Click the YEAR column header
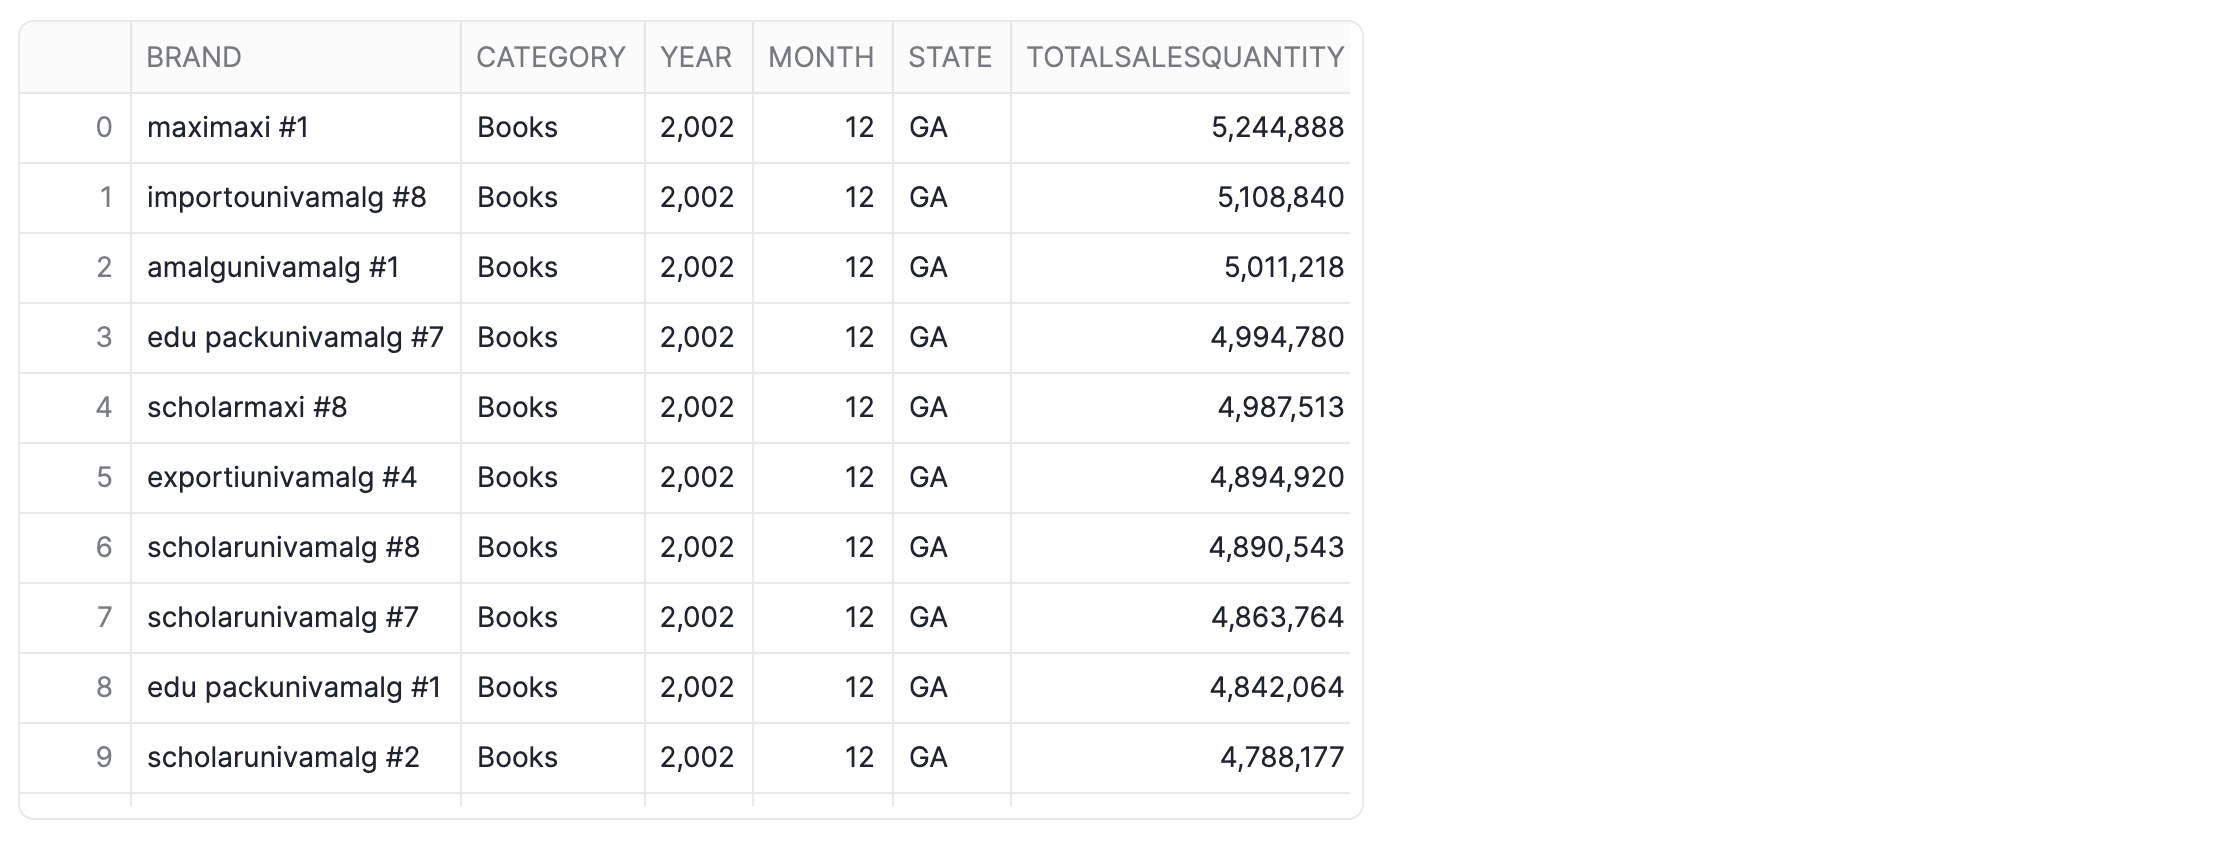 [x=696, y=57]
